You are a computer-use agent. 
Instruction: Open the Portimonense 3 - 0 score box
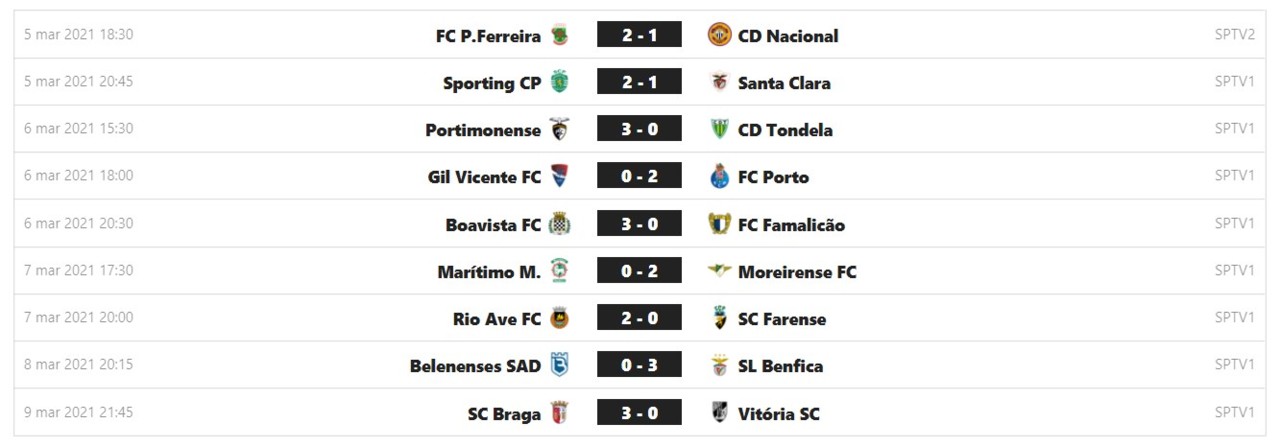639,130
